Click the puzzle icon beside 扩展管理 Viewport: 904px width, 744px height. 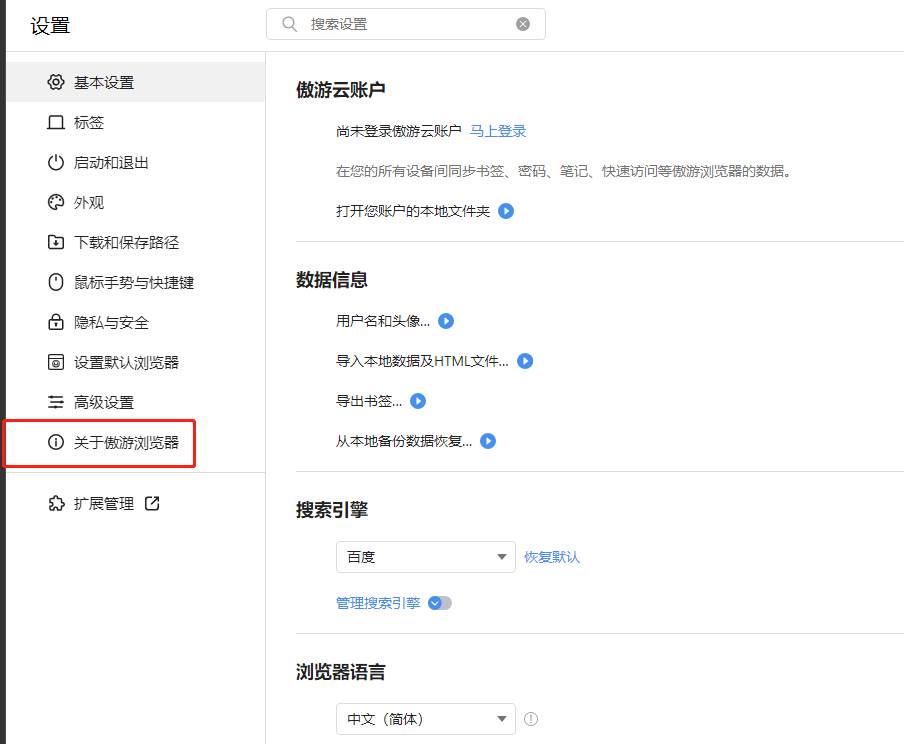[x=56, y=503]
